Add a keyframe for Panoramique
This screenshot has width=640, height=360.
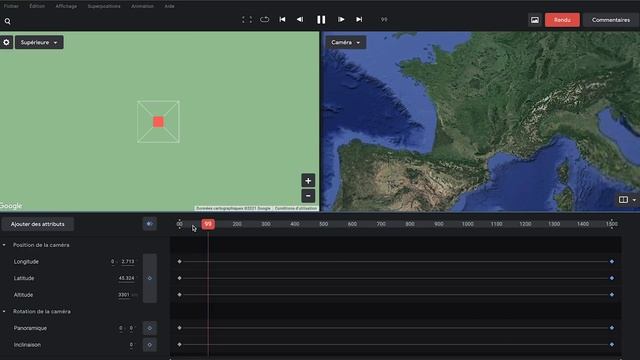click(150, 328)
